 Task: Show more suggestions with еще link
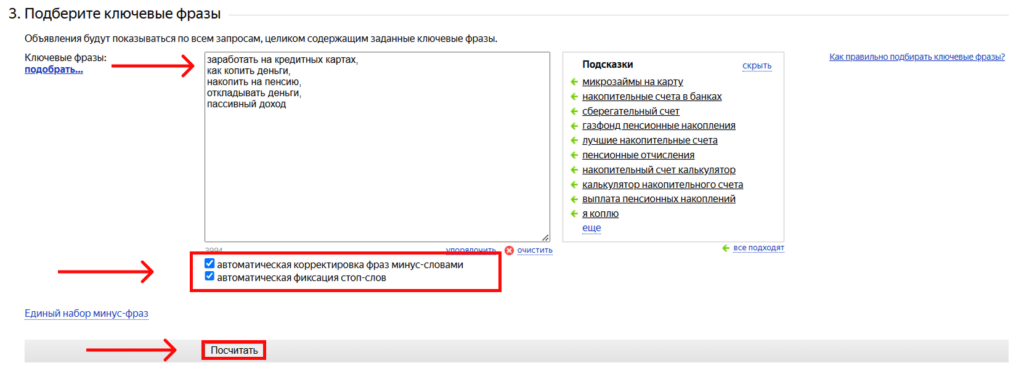point(592,228)
